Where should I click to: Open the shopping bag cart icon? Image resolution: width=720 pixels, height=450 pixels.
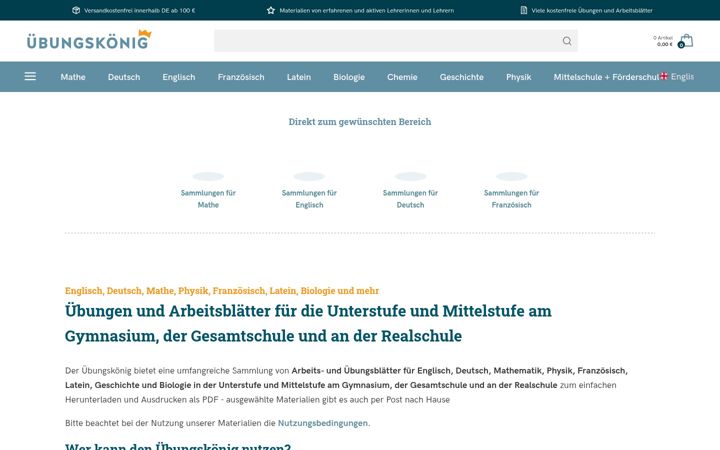coord(686,41)
